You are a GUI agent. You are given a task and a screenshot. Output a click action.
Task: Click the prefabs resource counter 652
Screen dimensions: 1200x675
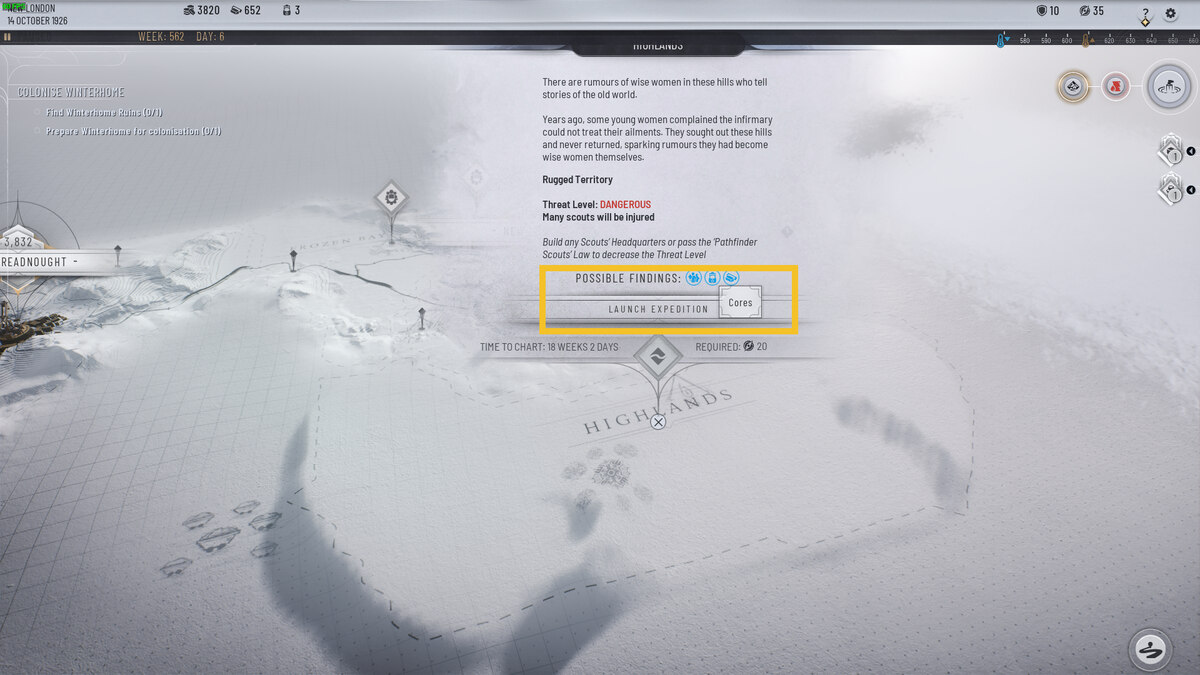point(245,11)
